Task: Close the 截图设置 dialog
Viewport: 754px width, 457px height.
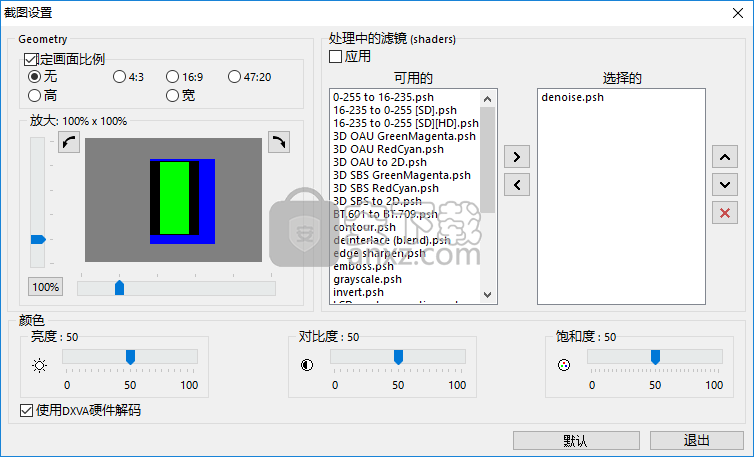Action: (x=738, y=13)
